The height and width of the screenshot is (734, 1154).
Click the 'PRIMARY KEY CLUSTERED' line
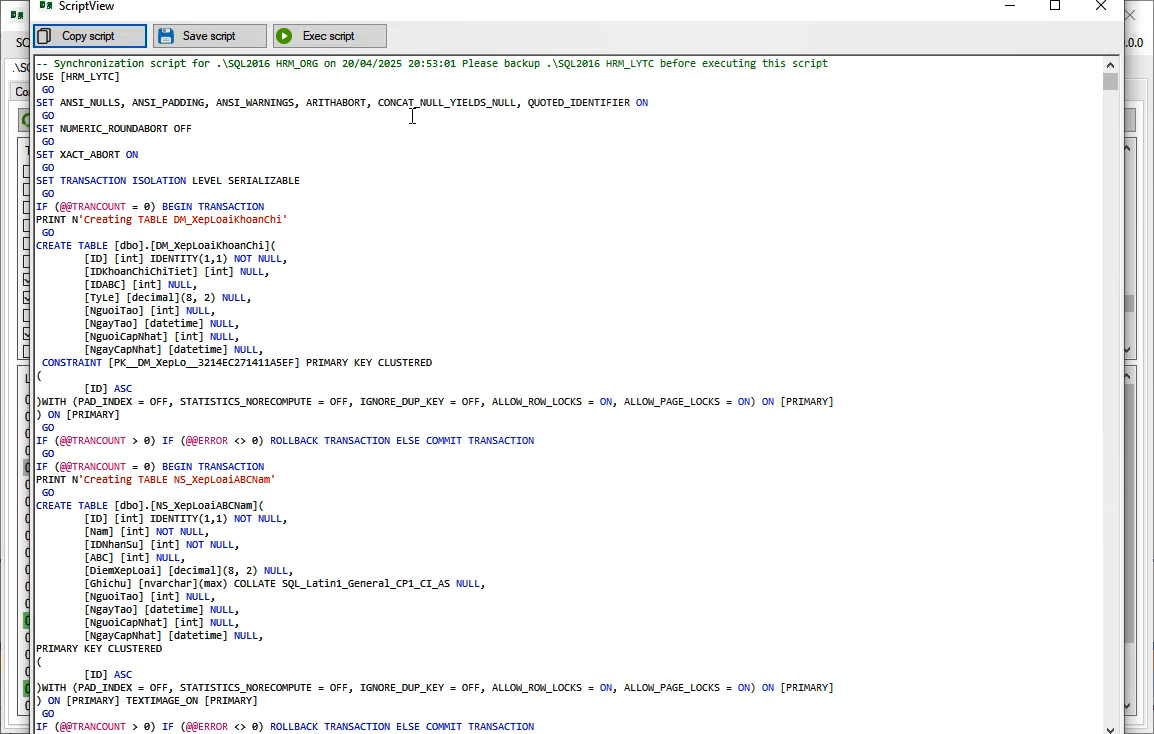(x=99, y=649)
